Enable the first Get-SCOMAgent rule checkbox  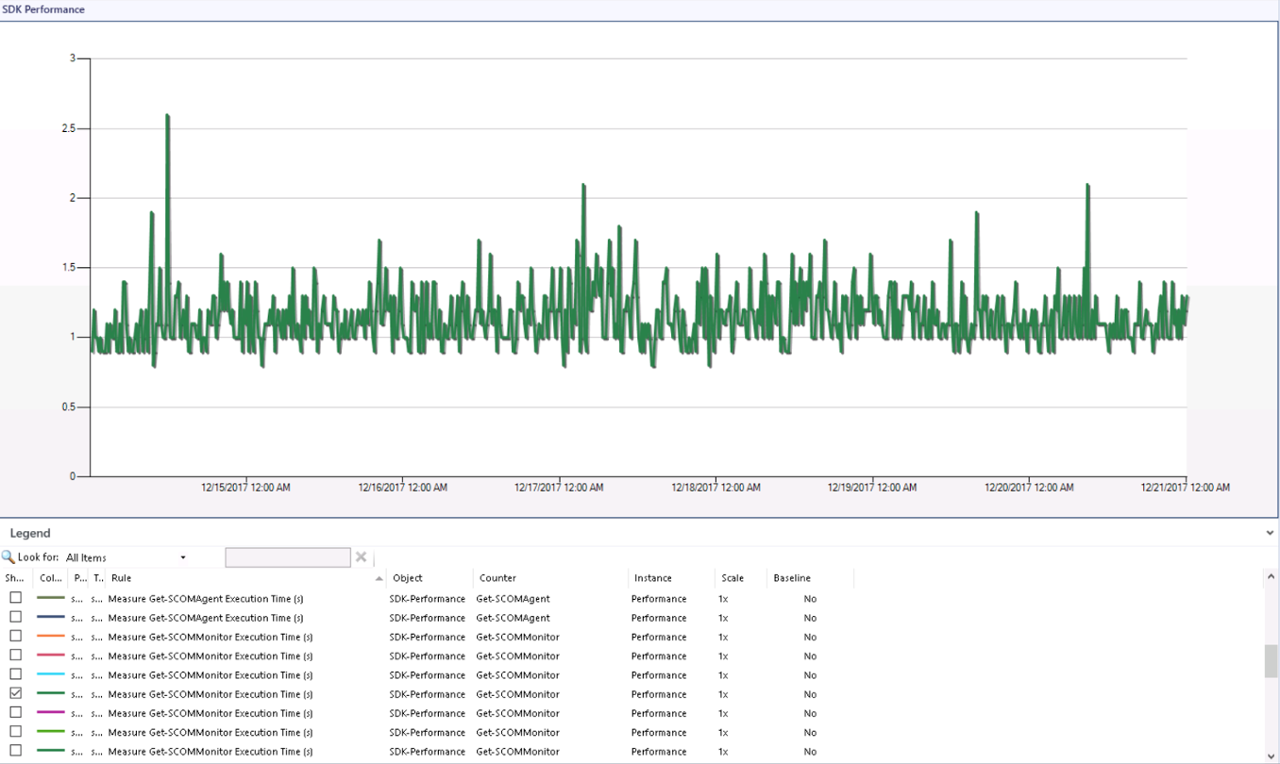15,598
